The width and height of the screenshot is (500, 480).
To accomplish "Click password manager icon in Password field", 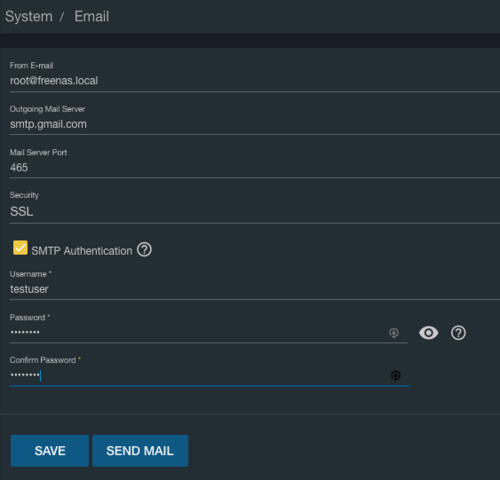I will click(x=394, y=333).
